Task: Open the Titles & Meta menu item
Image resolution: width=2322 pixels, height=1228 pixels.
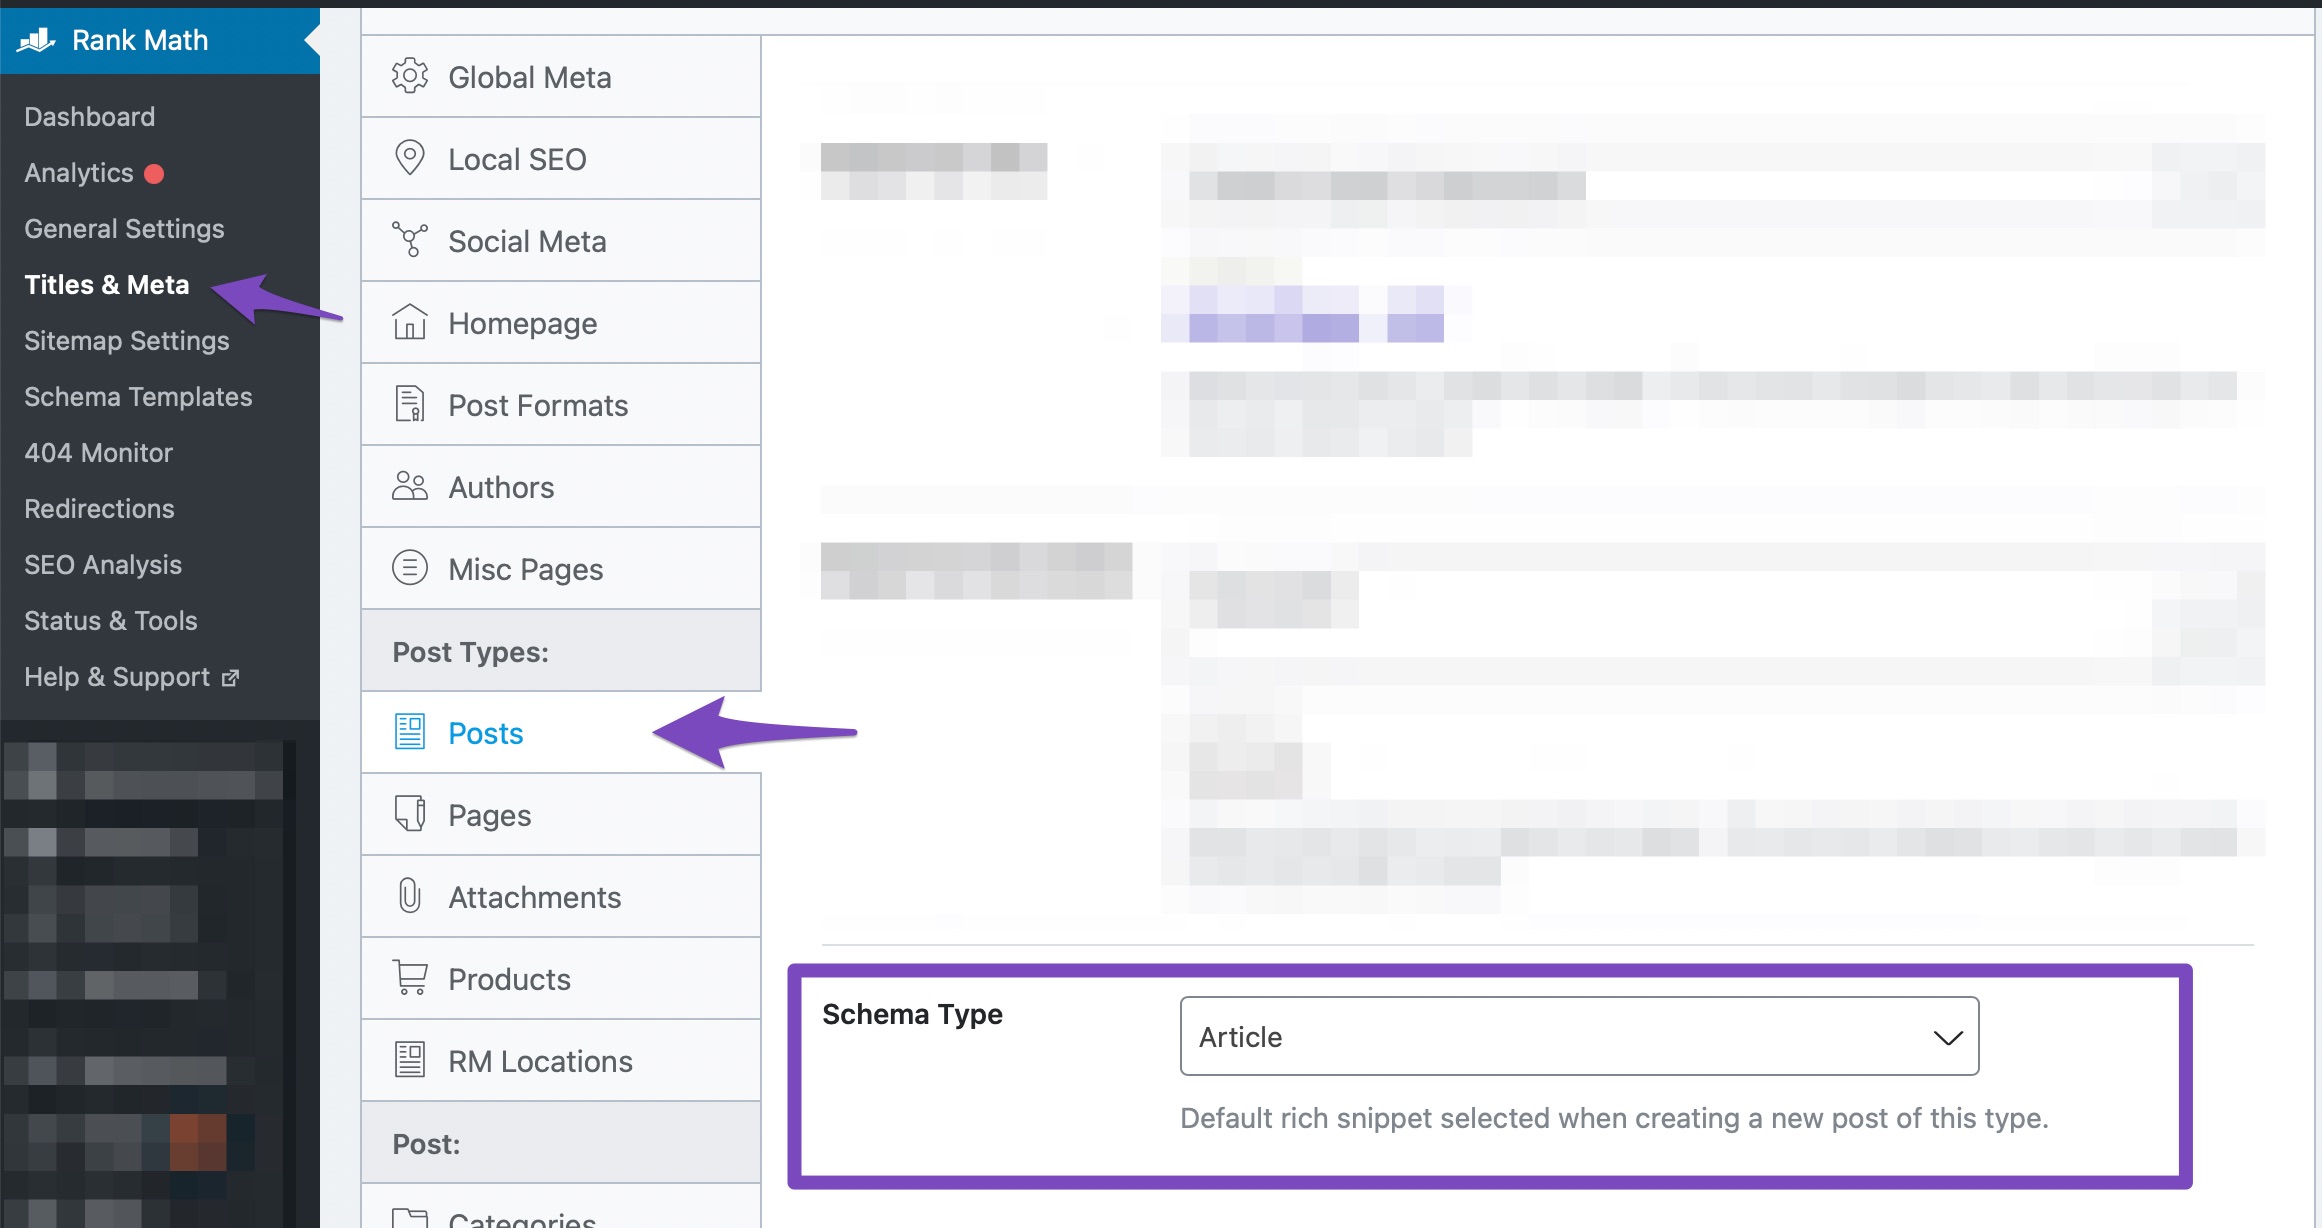Action: pos(106,285)
